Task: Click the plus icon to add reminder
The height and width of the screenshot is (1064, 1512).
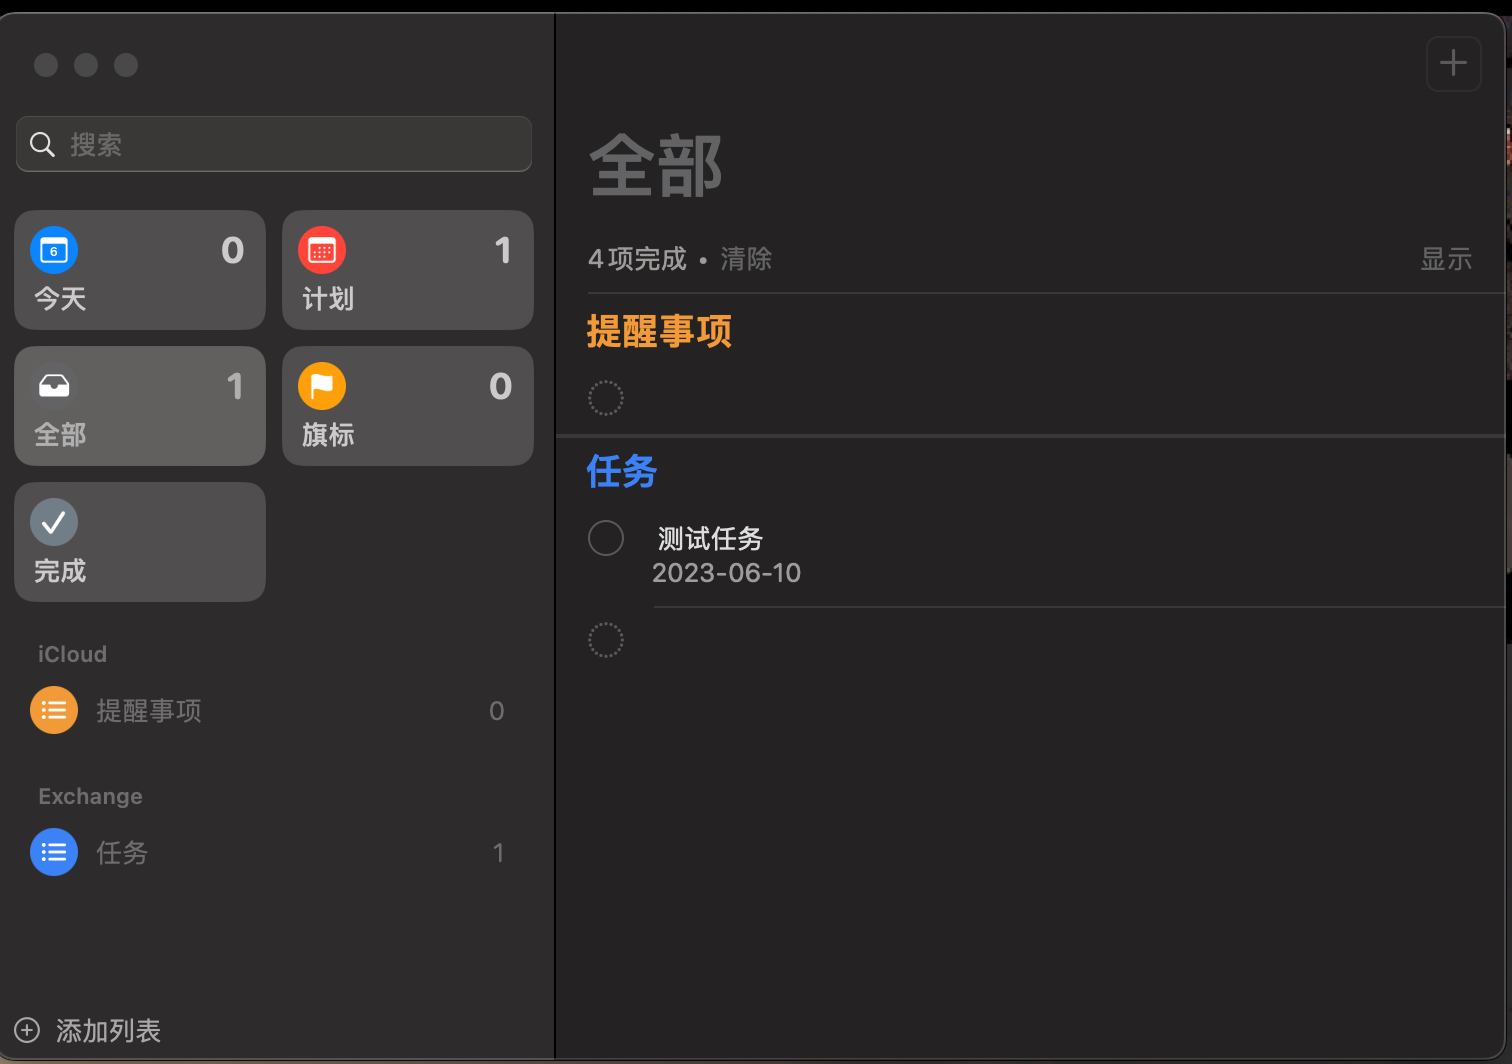Action: coord(1453,64)
